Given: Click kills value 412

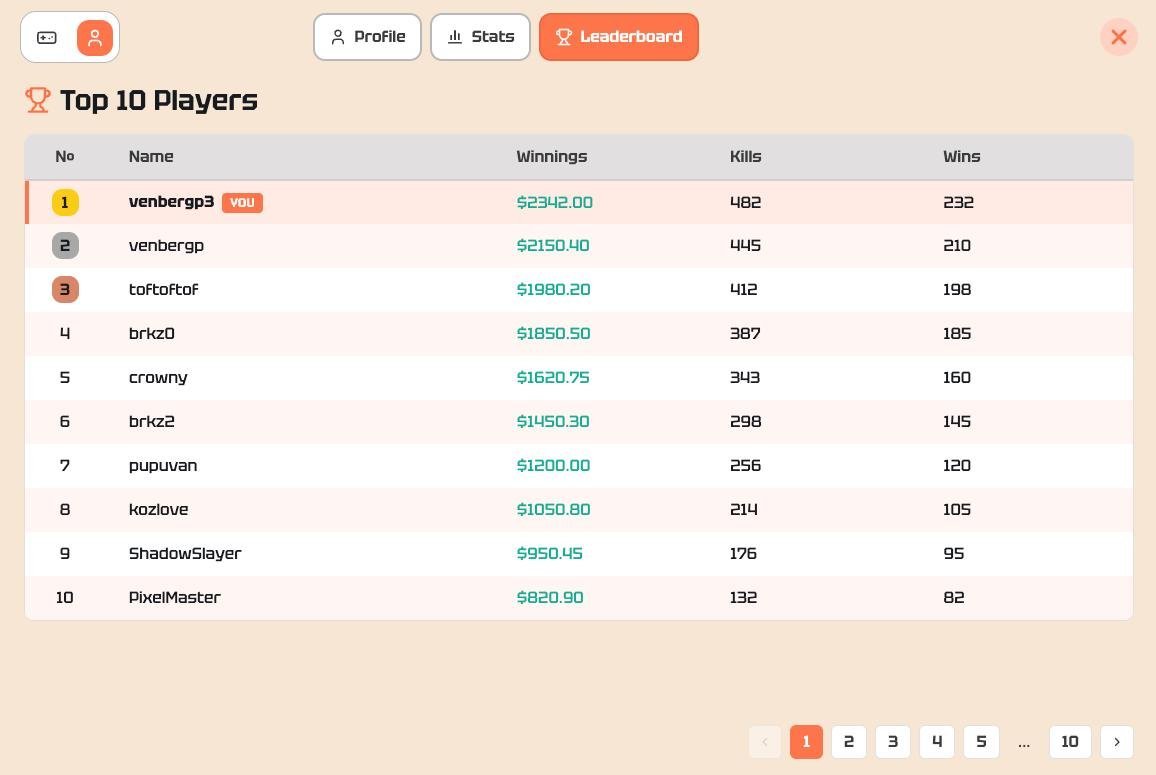Looking at the screenshot, I should tap(744, 290).
